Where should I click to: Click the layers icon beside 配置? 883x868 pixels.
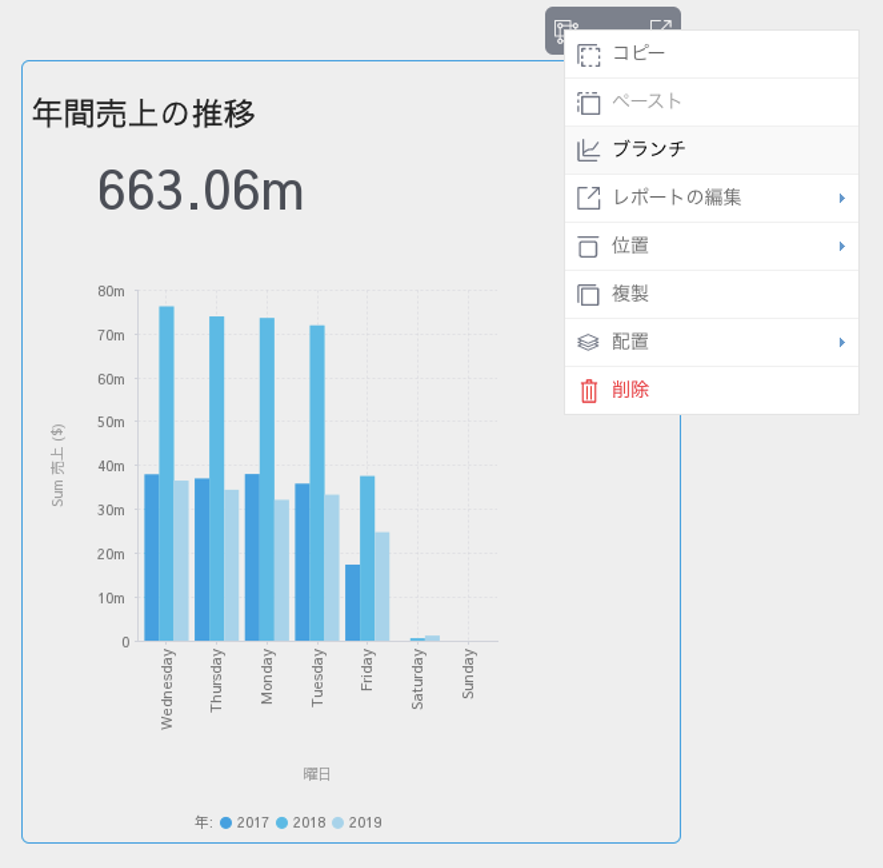click(589, 342)
